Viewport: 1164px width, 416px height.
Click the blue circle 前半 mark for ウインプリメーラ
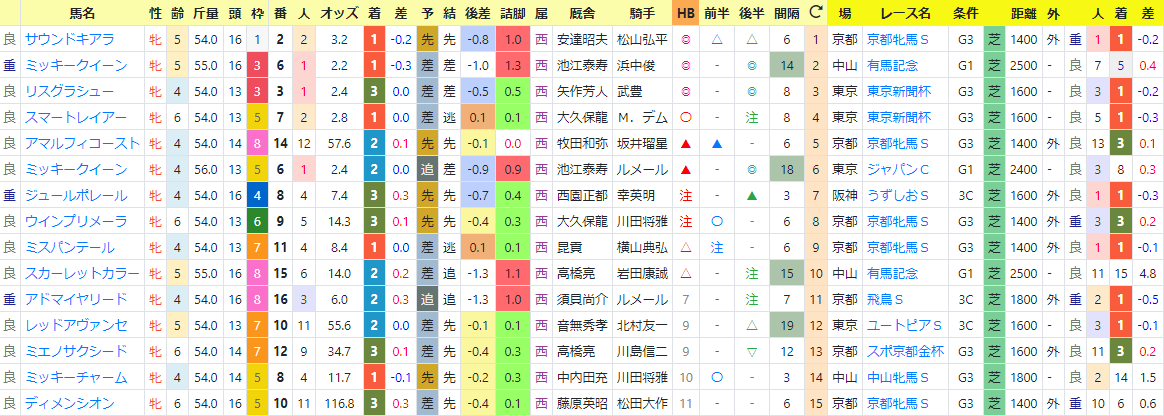(716, 221)
